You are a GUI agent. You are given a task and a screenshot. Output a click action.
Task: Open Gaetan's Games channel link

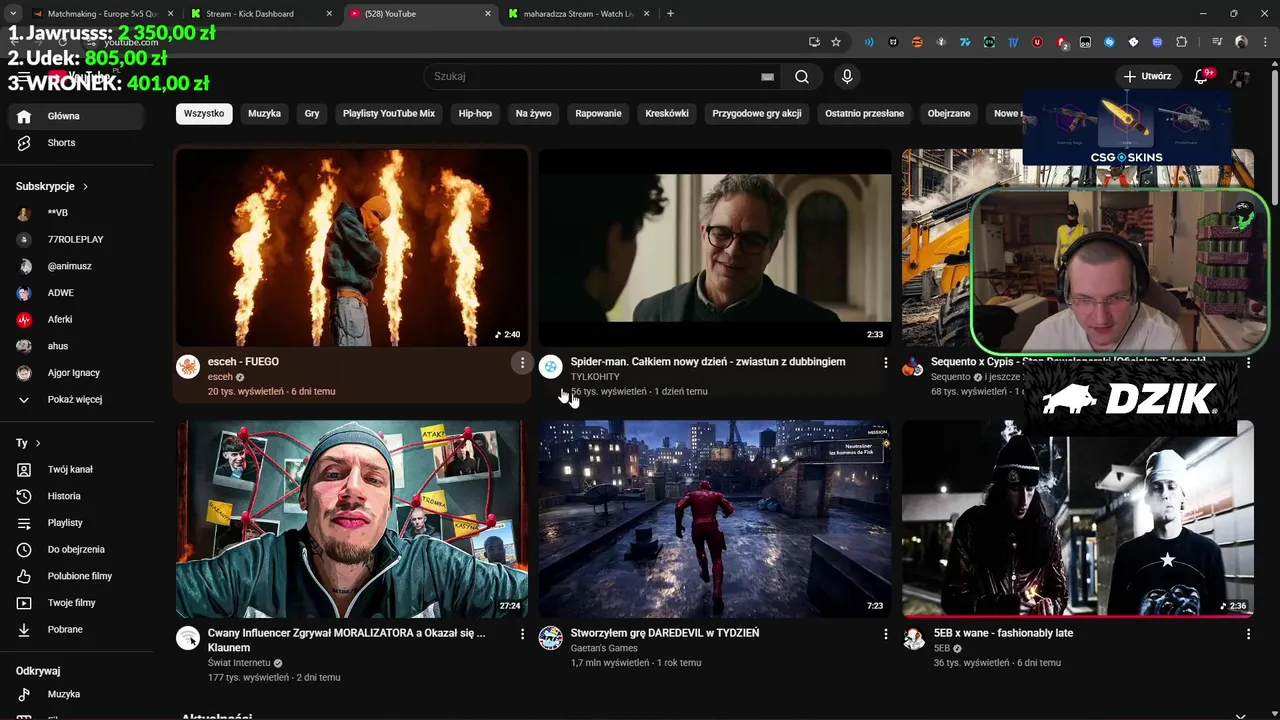[604, 648]
